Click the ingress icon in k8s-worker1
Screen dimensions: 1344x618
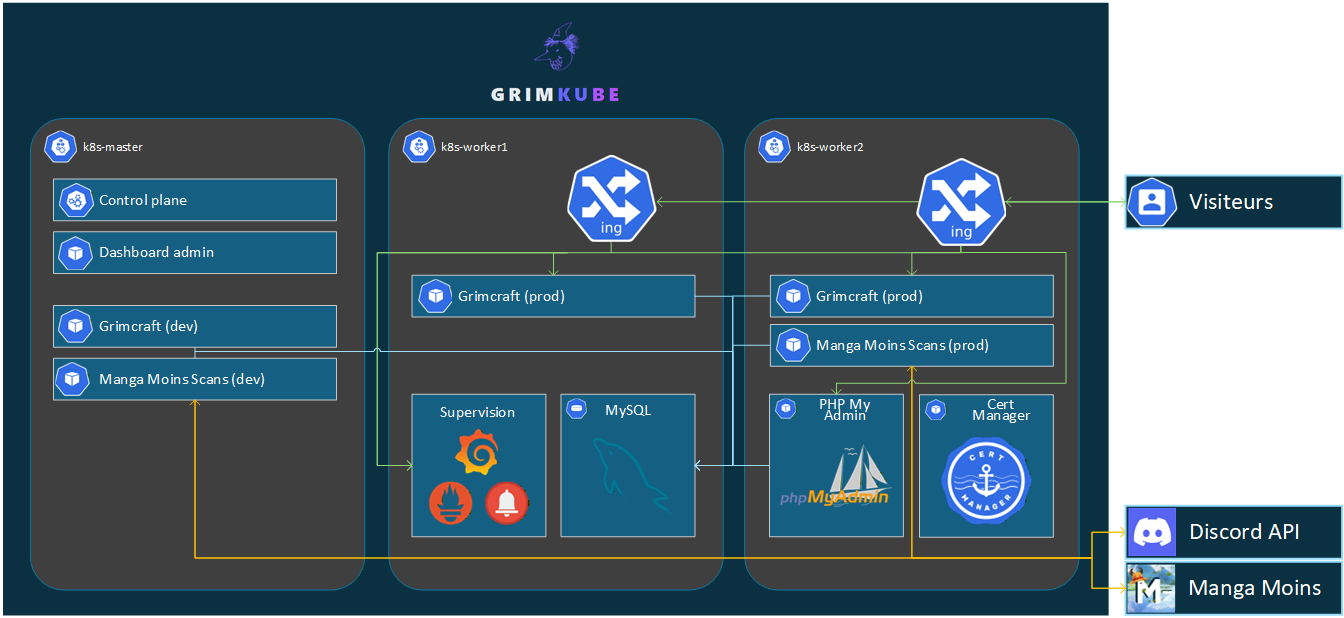611,204
